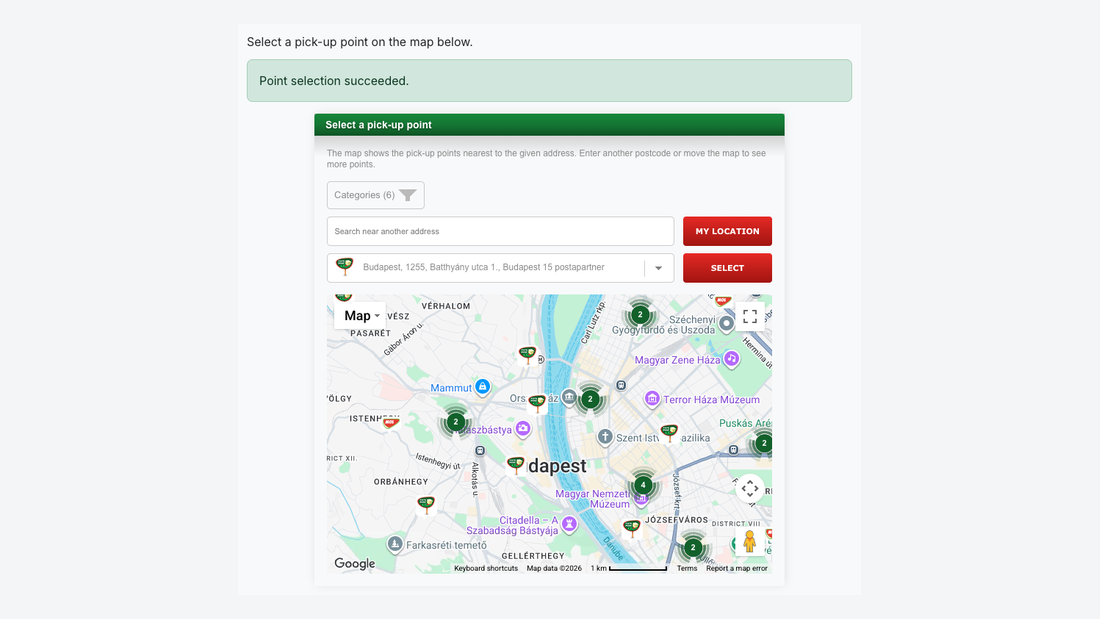The width and height of the screenshot is (1100, 619).
Task: Select the post marker near Orbánhegy
Action: [426, 505]
